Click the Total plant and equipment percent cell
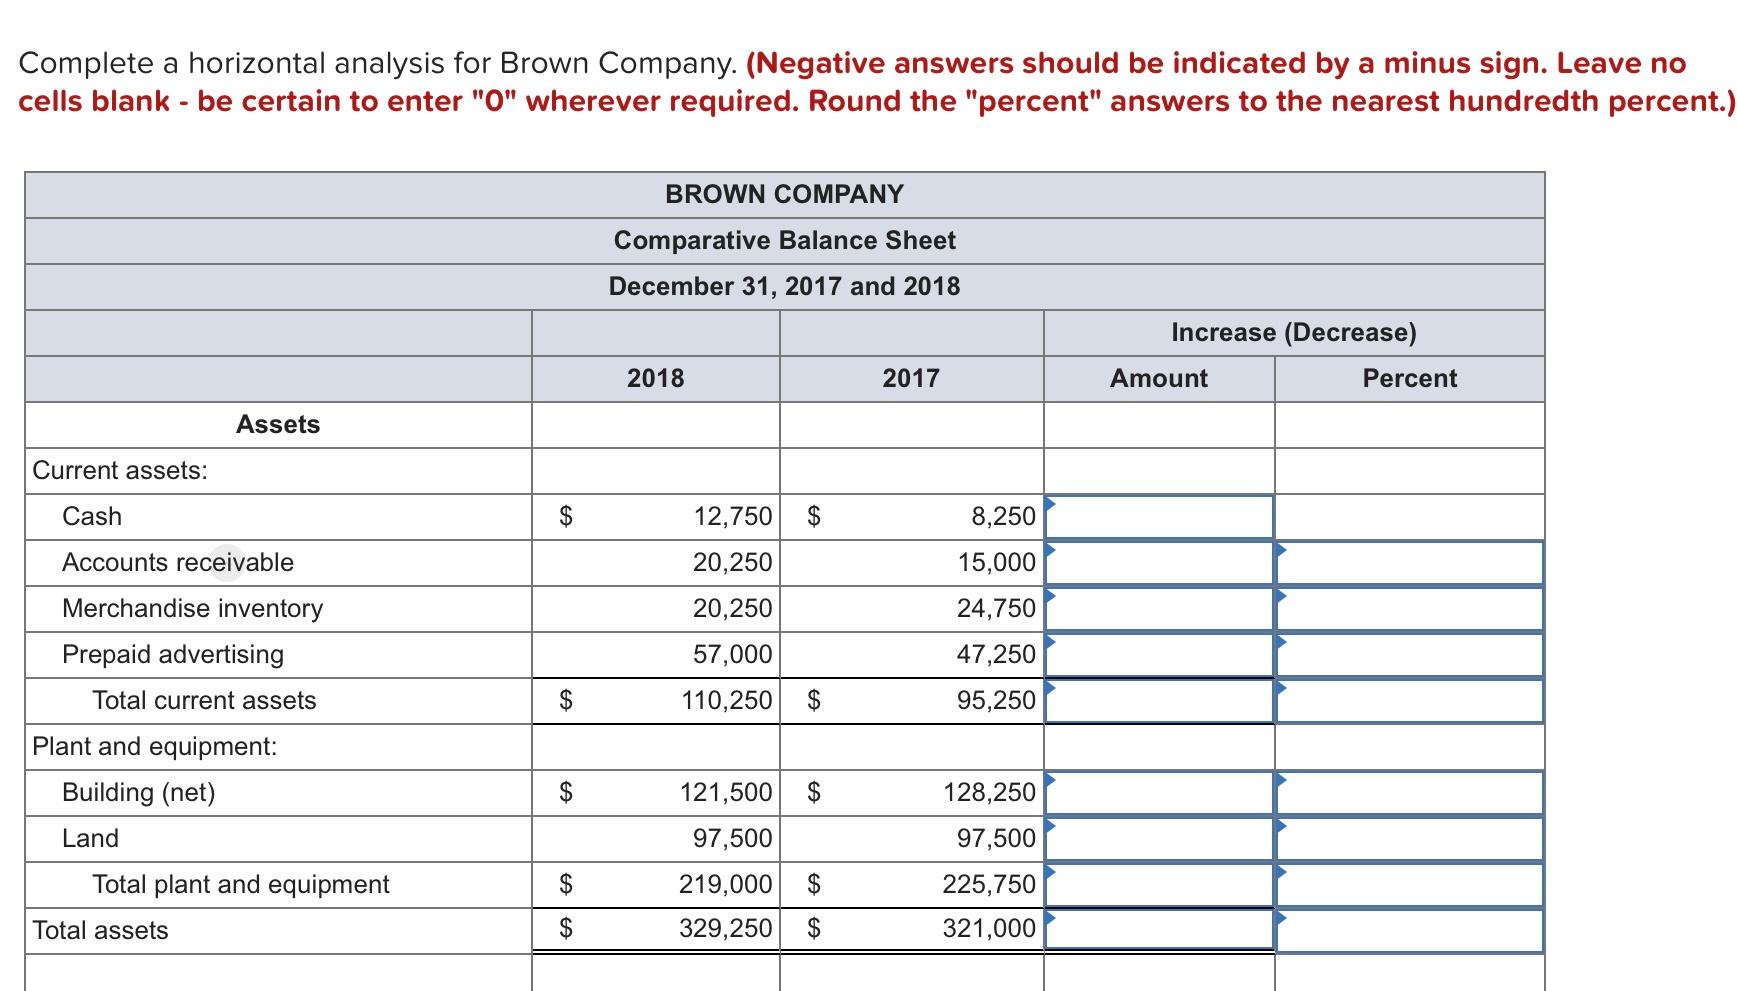Image resolution: width=1737 pixels, height=991 pixels. pos(1410,885)
